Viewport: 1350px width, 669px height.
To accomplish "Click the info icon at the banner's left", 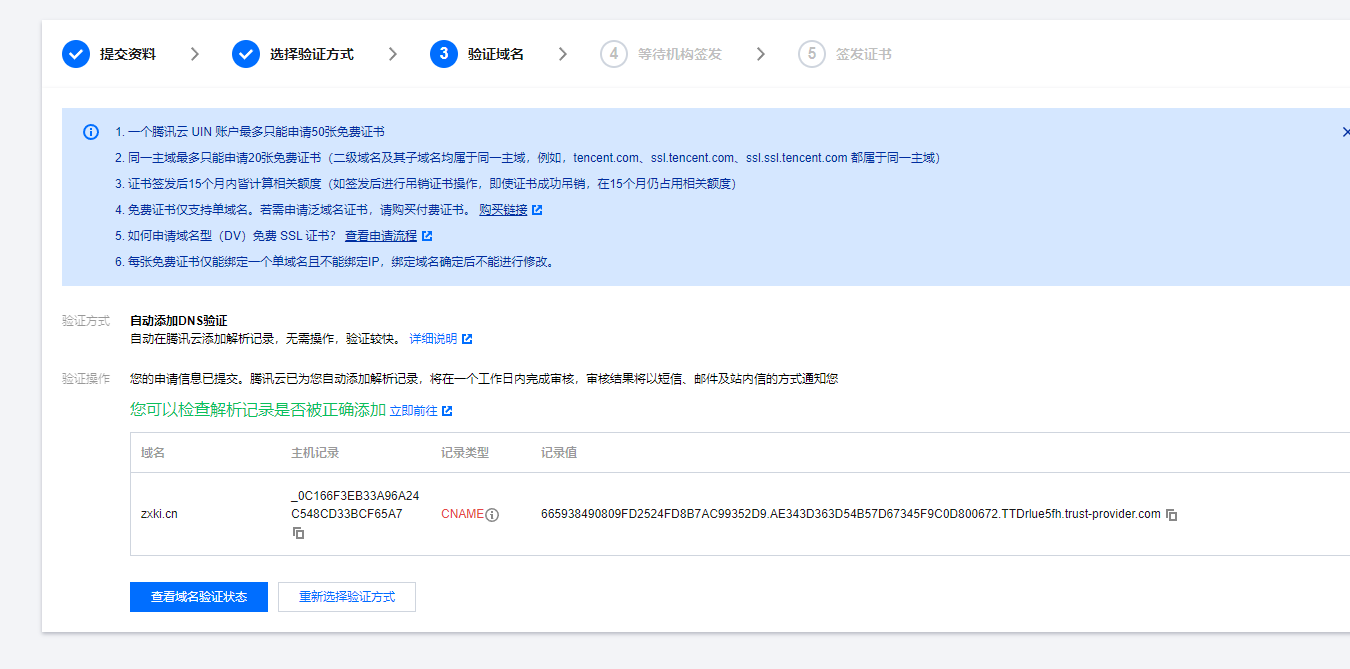I will [x=90, y=131].
